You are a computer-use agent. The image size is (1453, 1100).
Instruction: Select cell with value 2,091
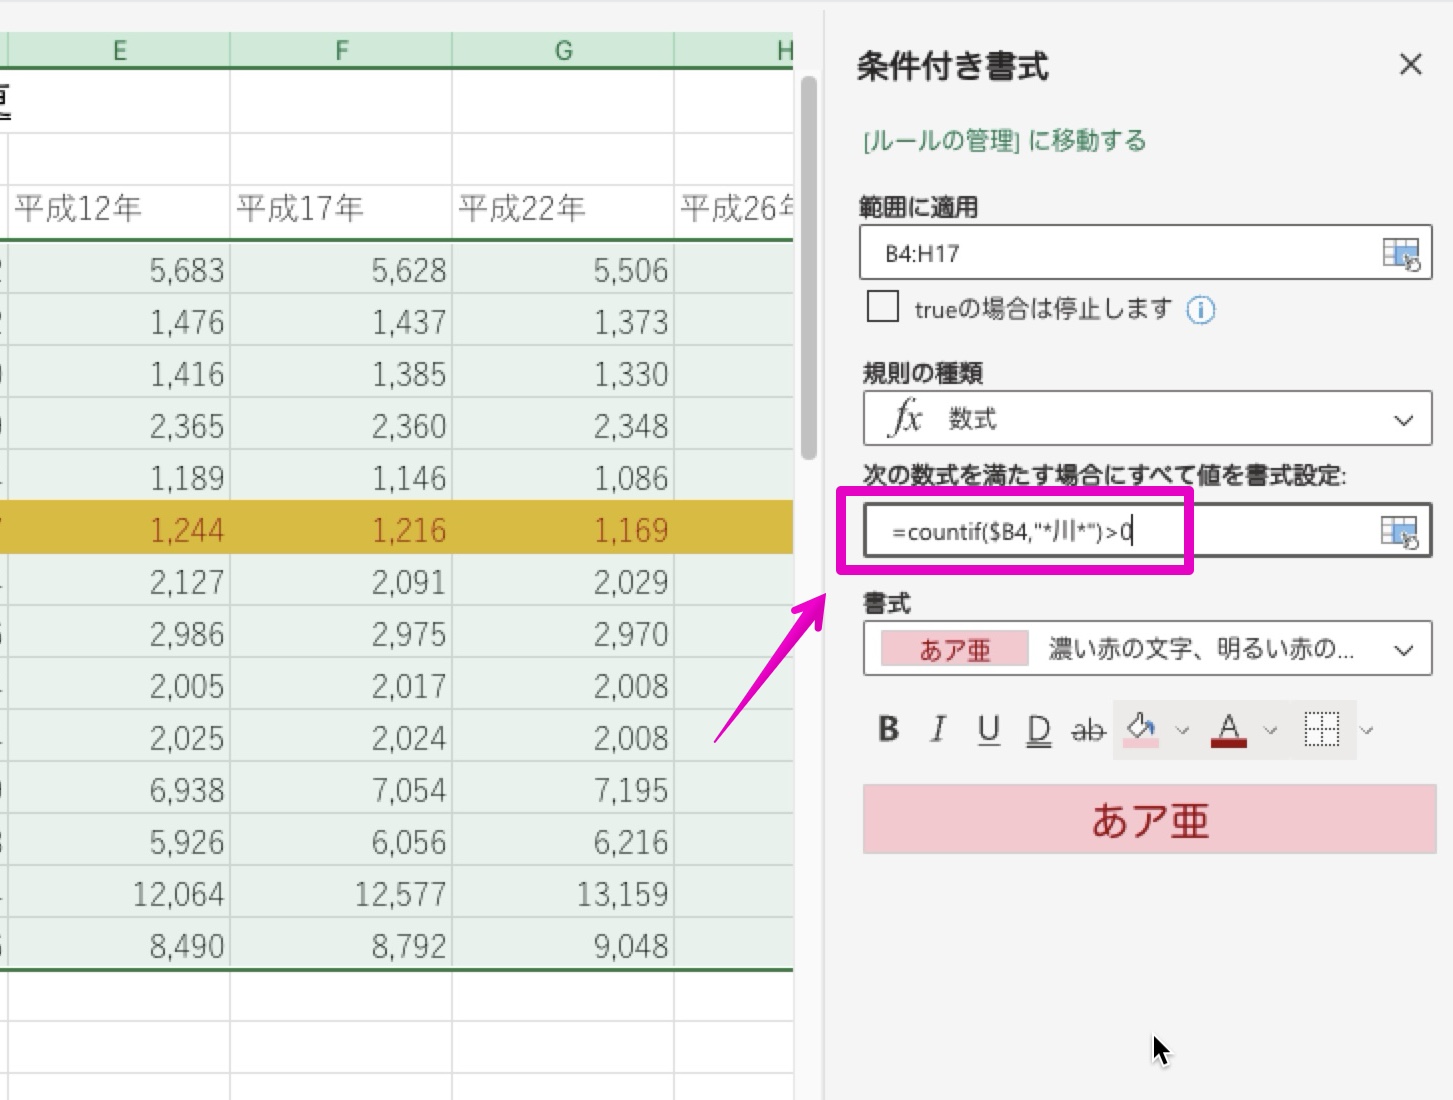pos(341,581)
